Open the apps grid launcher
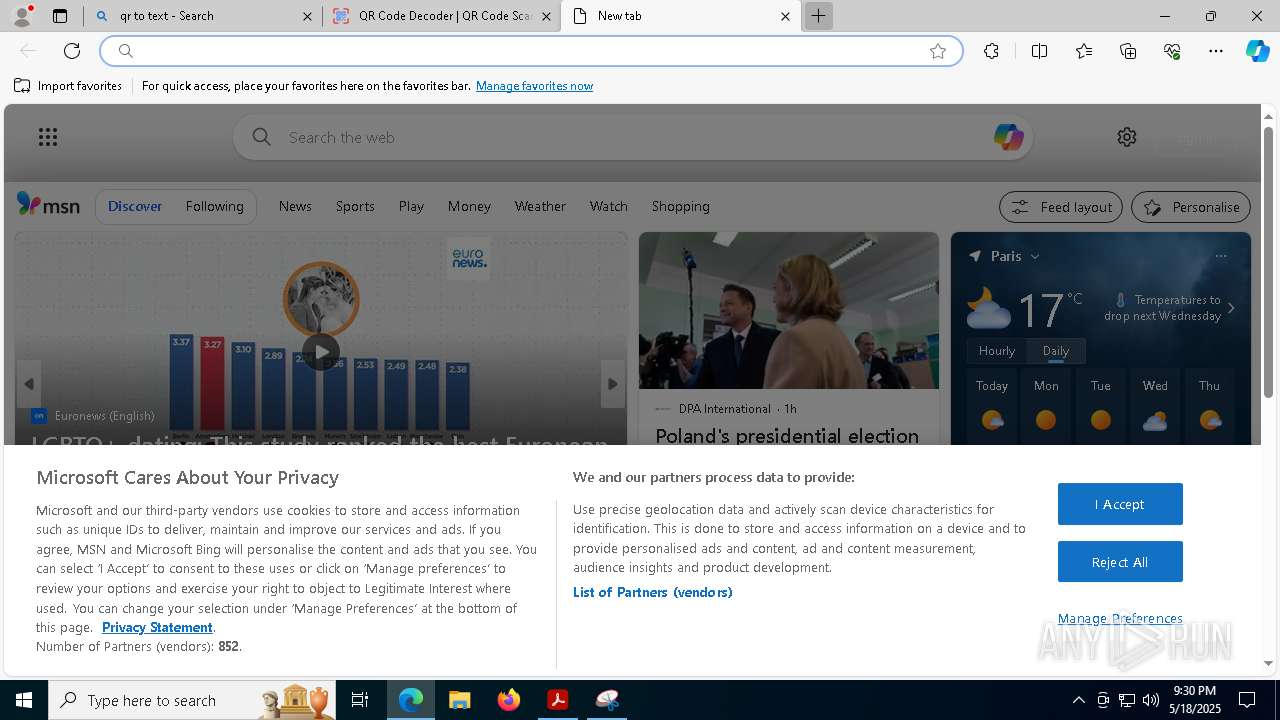 pyautogui.click(x=48, y=137)
